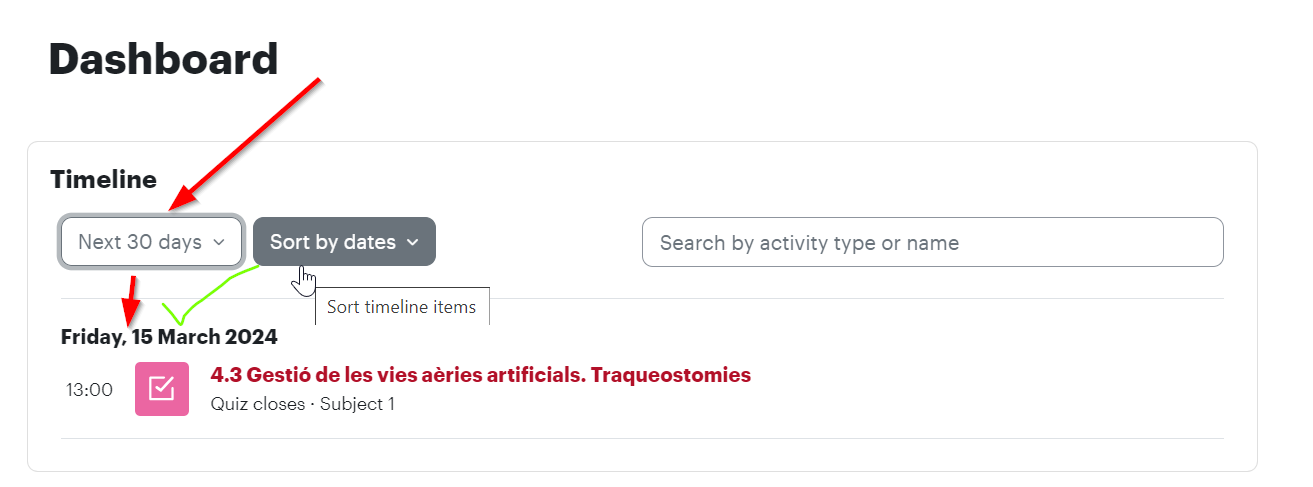Focus the Search by activity type field
The height and width of the screenshot is (487, 1313).
933,242
